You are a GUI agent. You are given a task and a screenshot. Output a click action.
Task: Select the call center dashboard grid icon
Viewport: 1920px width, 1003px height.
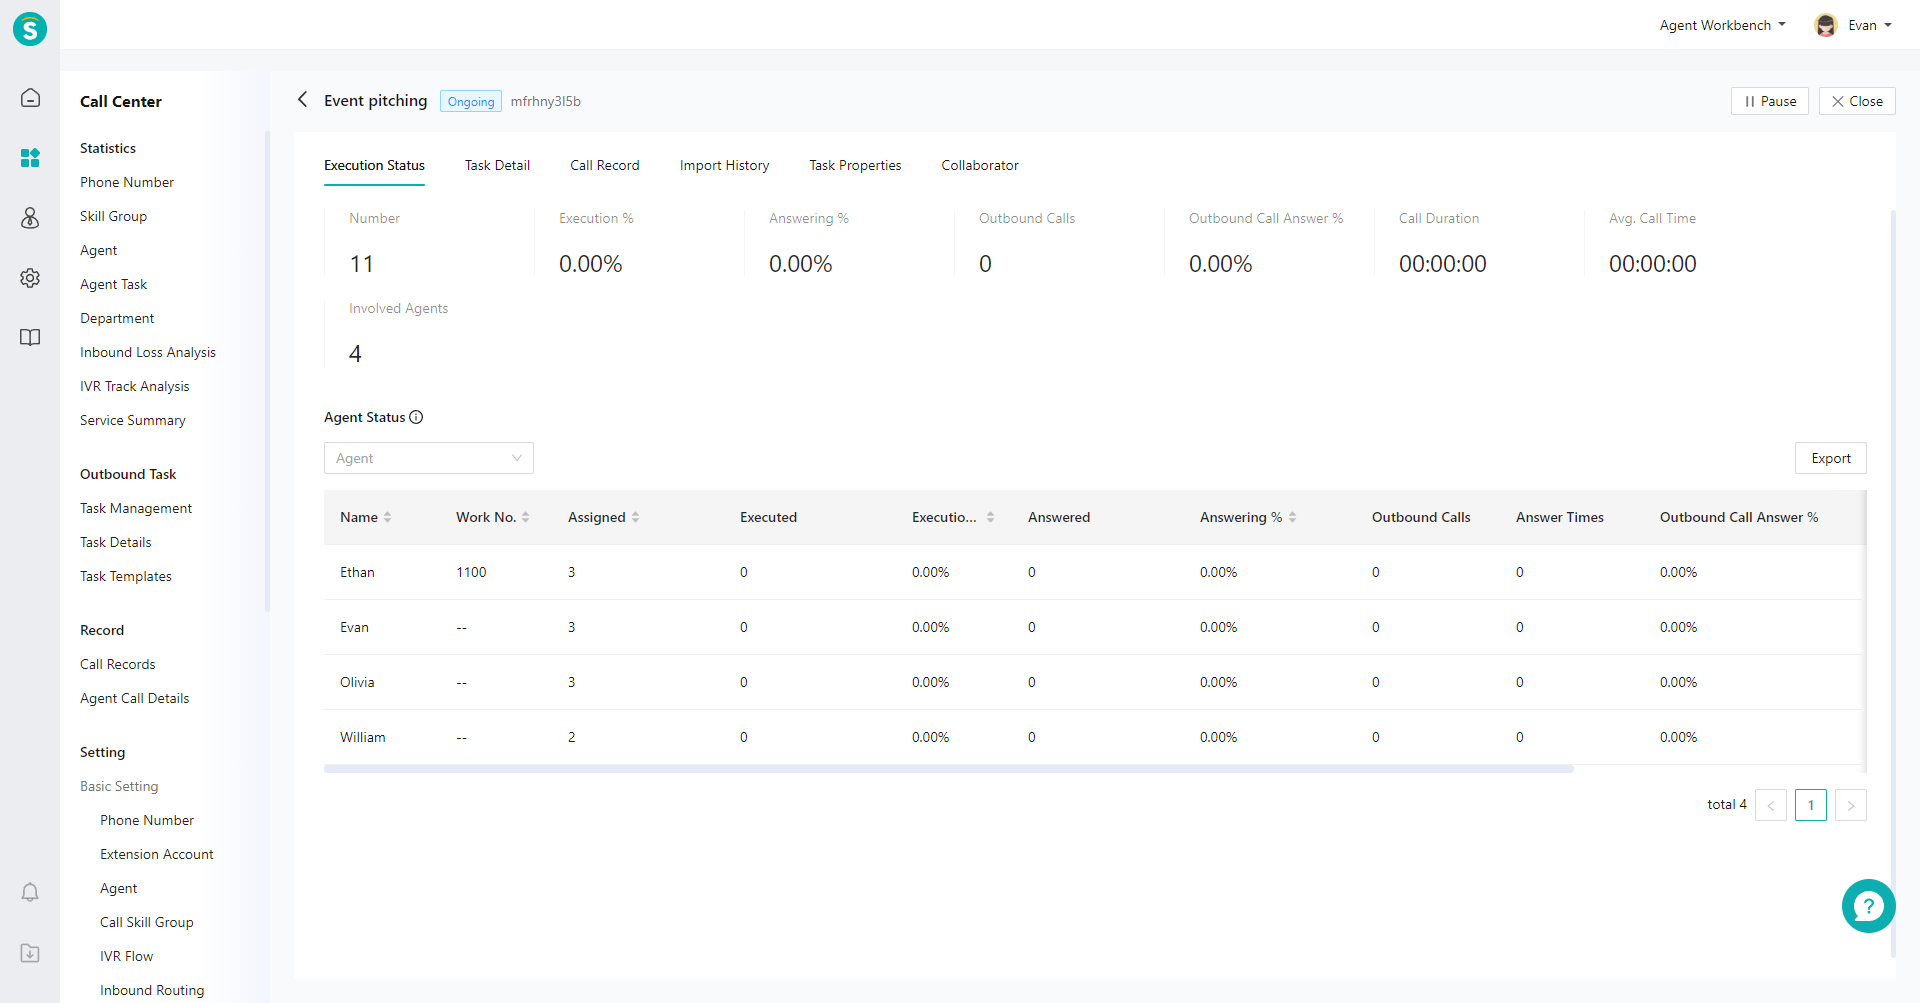click(x=30, y=158)
